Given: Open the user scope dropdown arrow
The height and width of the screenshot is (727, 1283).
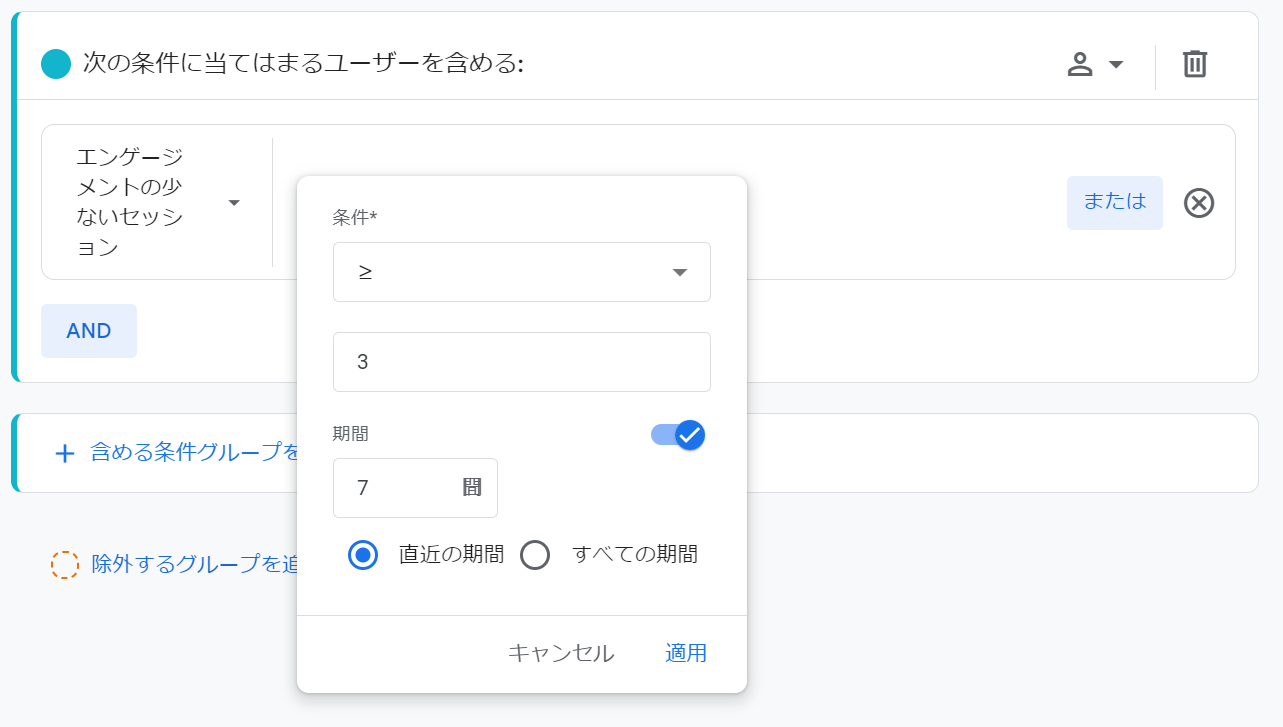Looking at the screenshot, I should [1117, 65].
